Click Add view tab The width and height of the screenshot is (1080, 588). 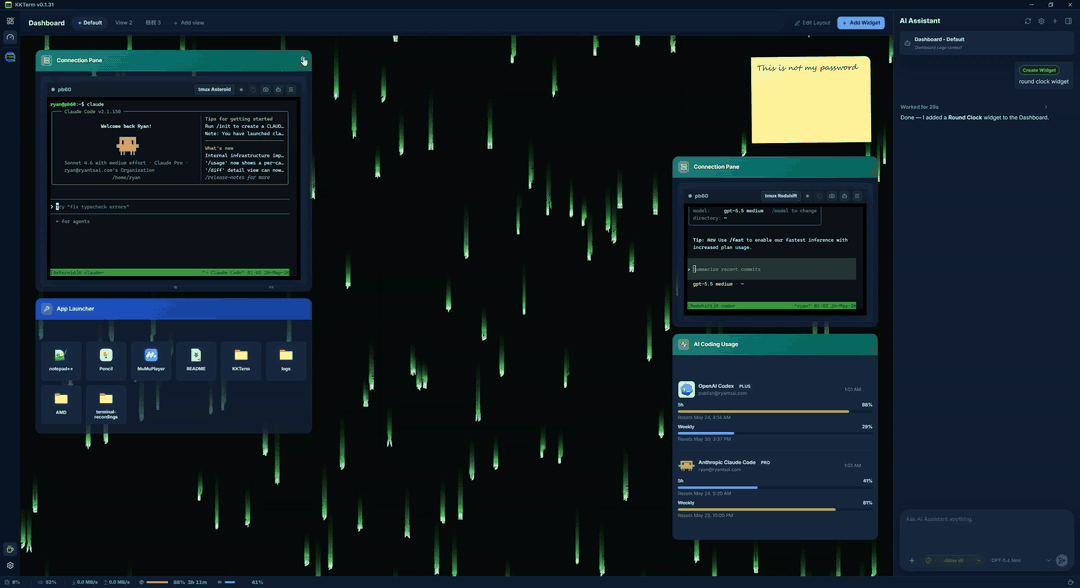(189, 23)
